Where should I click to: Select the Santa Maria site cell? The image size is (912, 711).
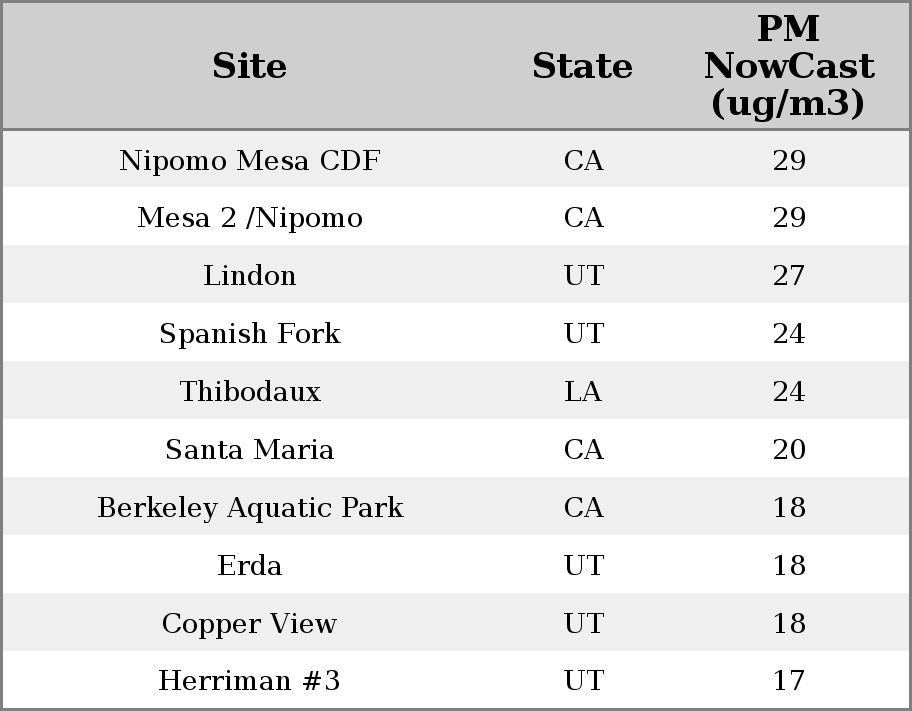pos(249,450)
